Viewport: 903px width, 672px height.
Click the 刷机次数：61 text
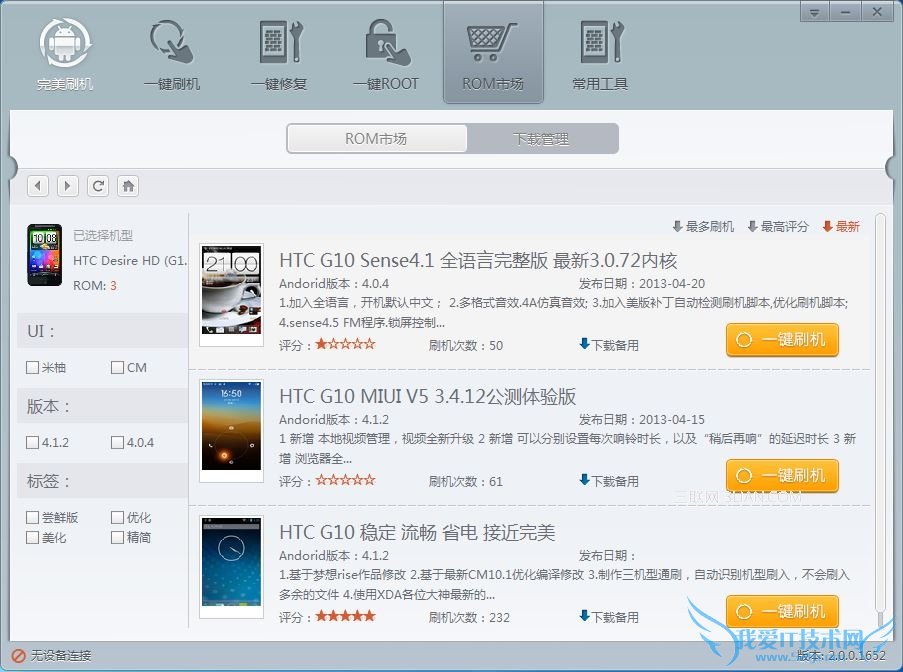click(465, 481)
